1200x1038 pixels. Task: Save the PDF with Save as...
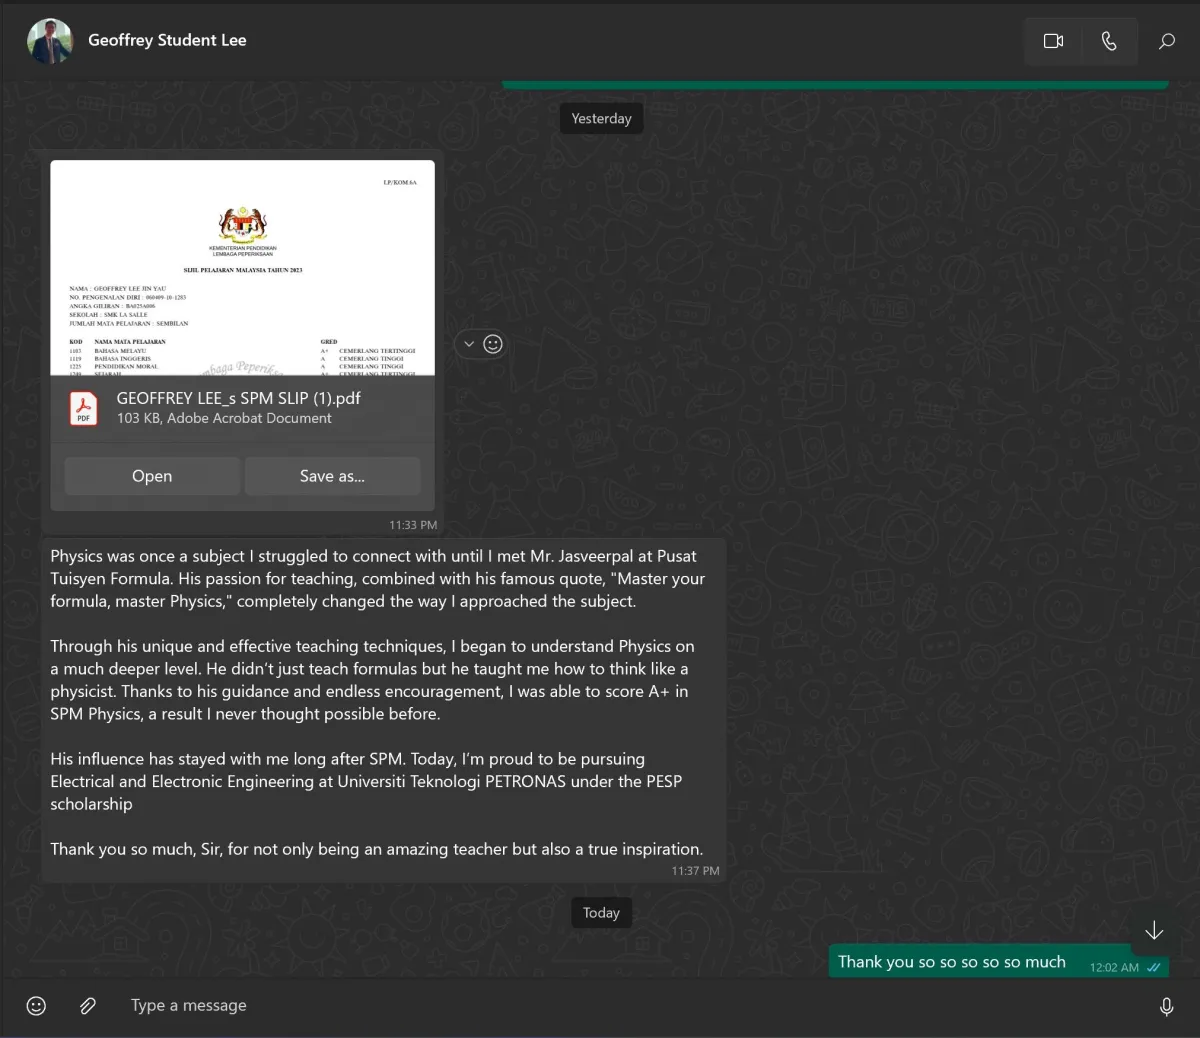[332, 476]
